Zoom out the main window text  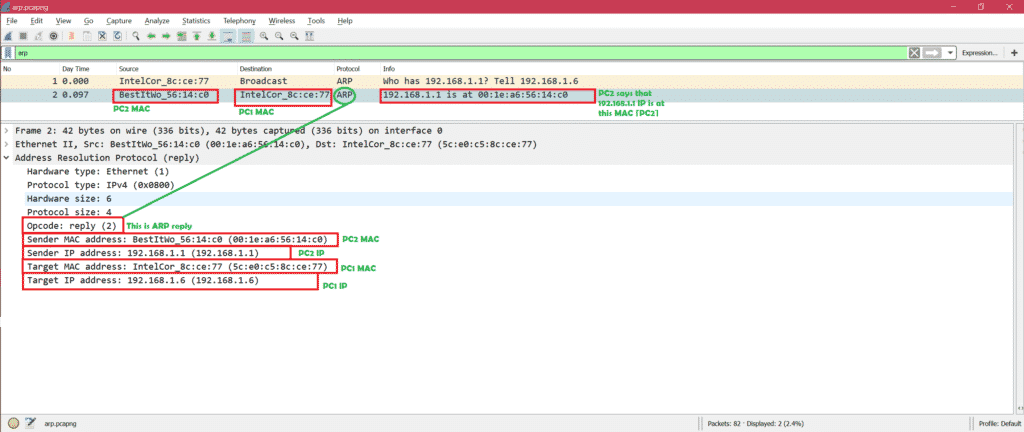pos(279,36)
